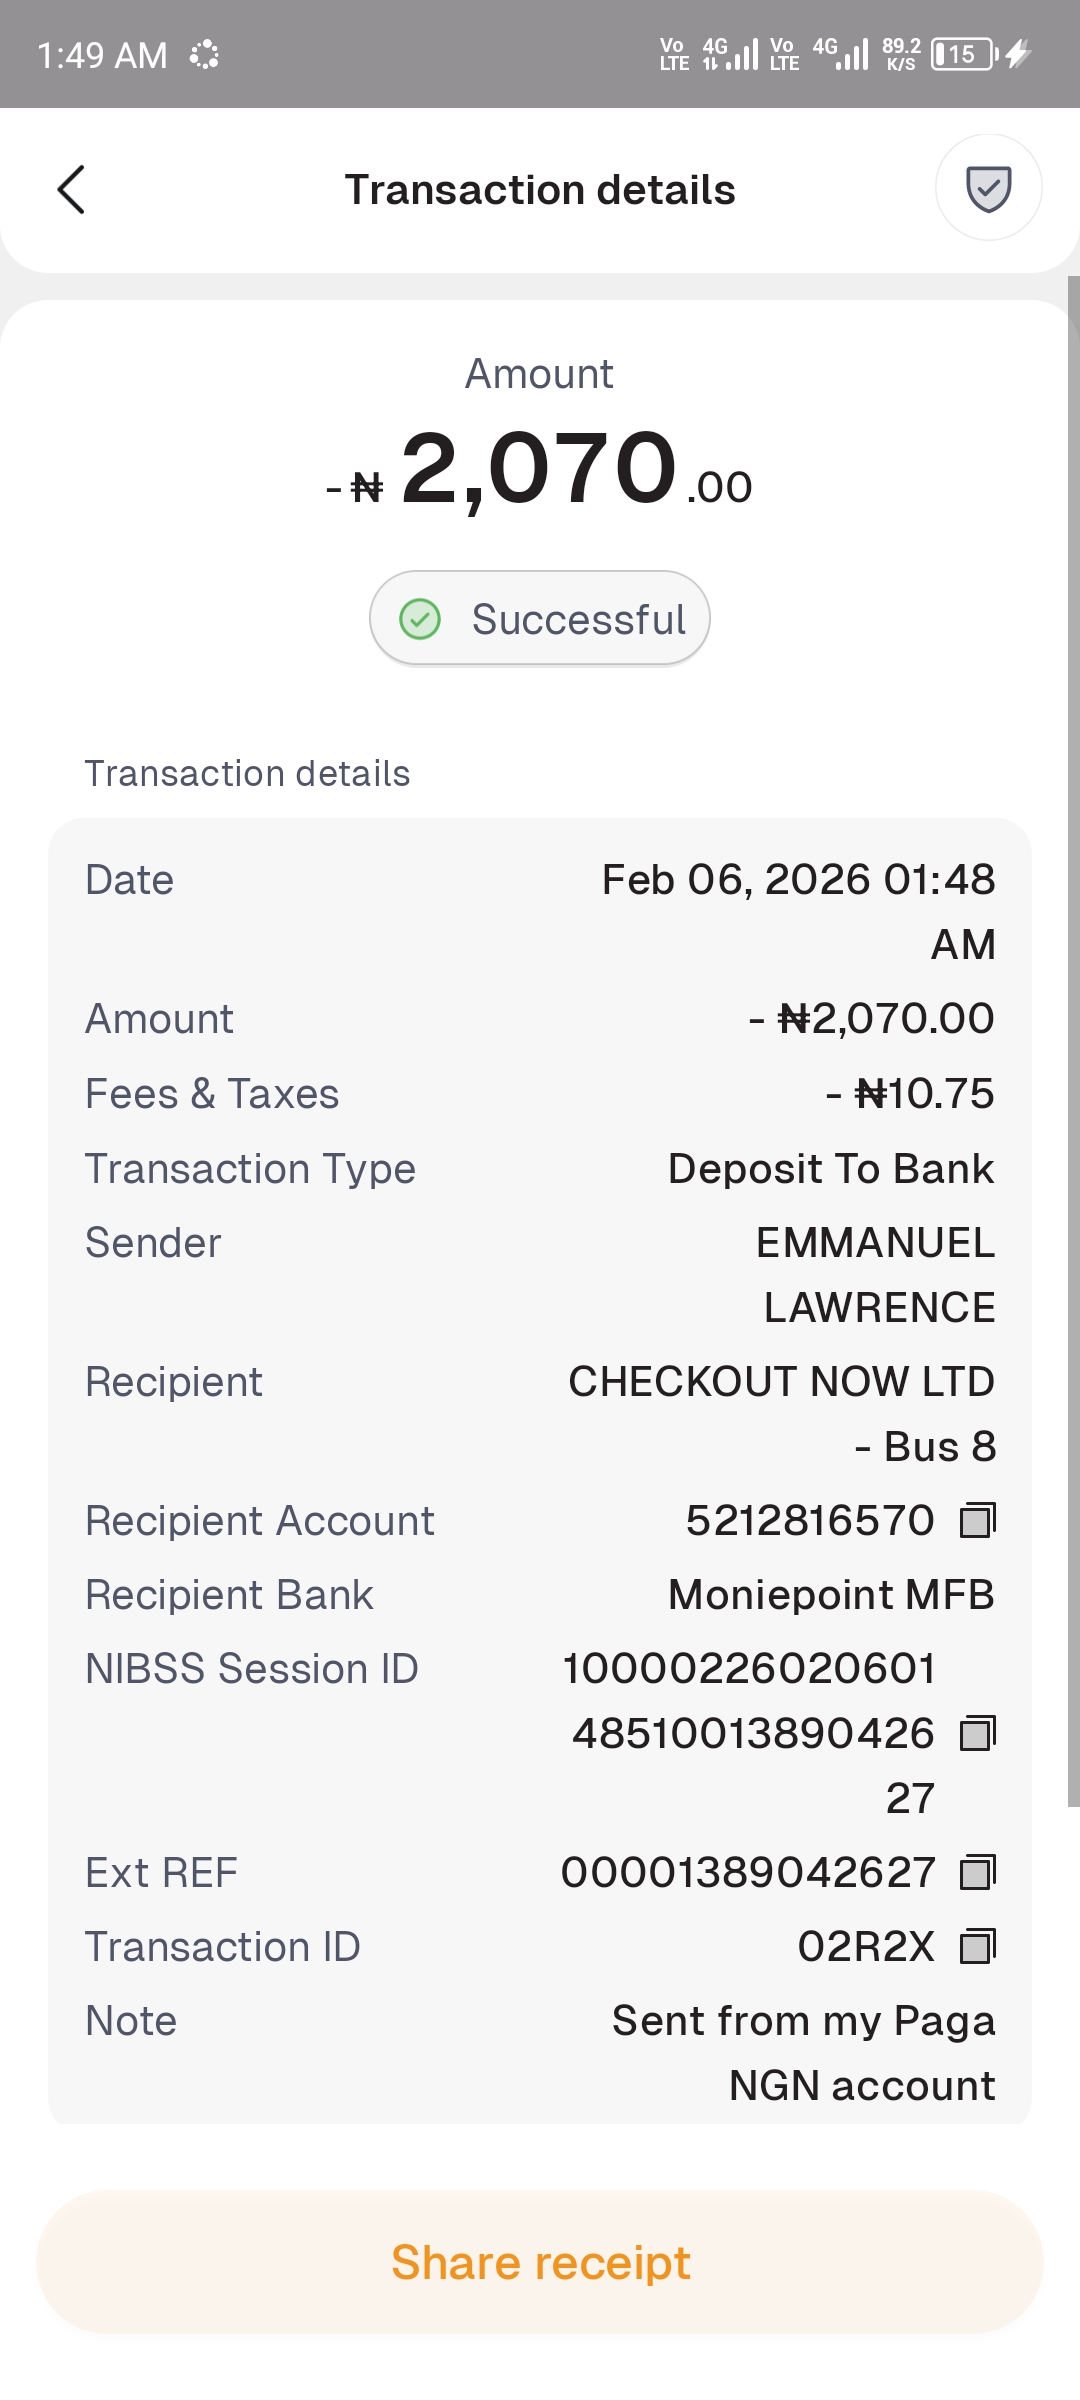Tap the Successful status badge

[x=540, y=619]
